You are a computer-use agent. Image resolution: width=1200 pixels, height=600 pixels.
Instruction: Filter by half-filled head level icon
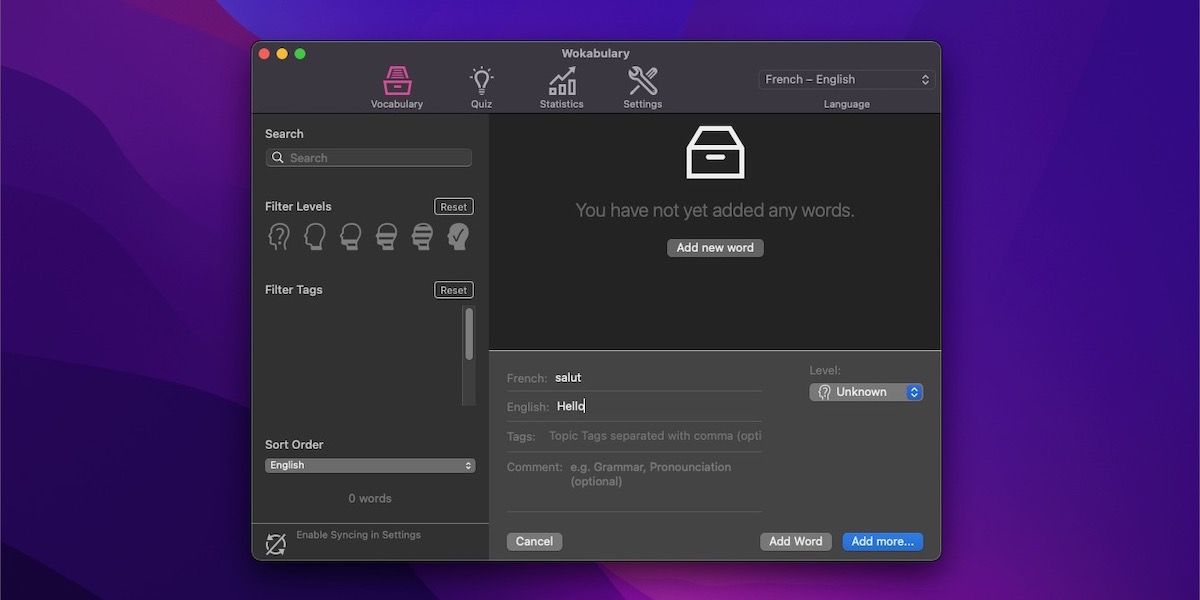click(387, 237)
